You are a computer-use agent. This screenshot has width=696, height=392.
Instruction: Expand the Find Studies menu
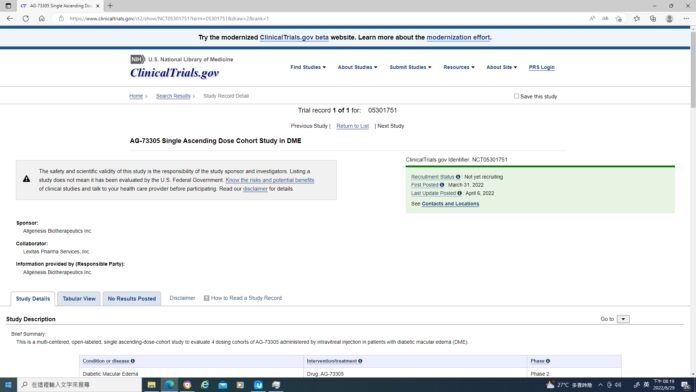308,67
